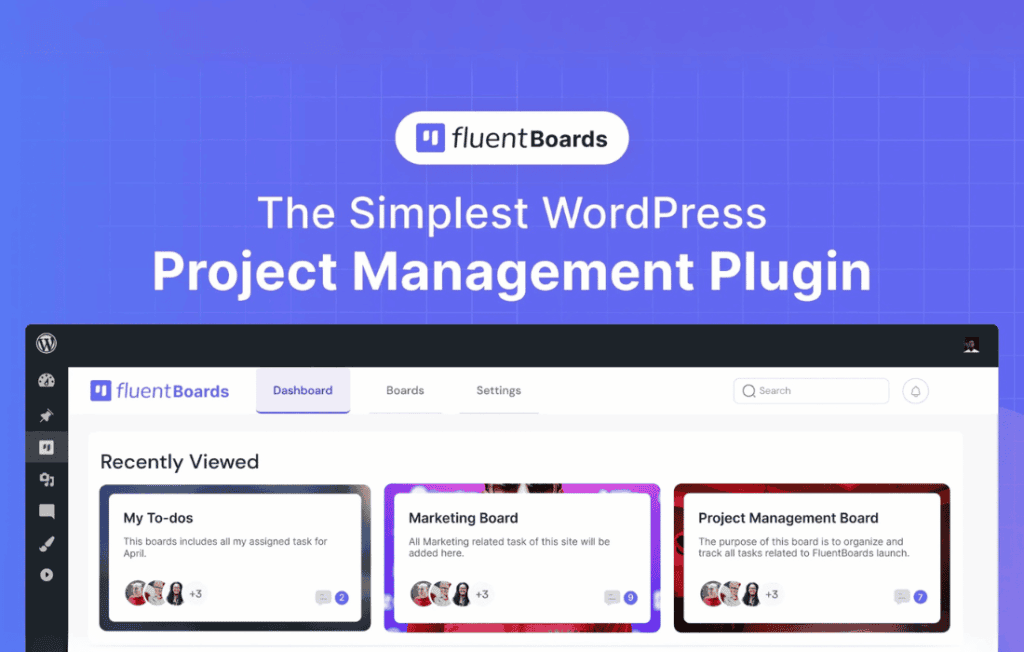Open the WordPress Dashboard gauge icon in sidebar
The image size is (1024, 652).
(x=46, y=380)
